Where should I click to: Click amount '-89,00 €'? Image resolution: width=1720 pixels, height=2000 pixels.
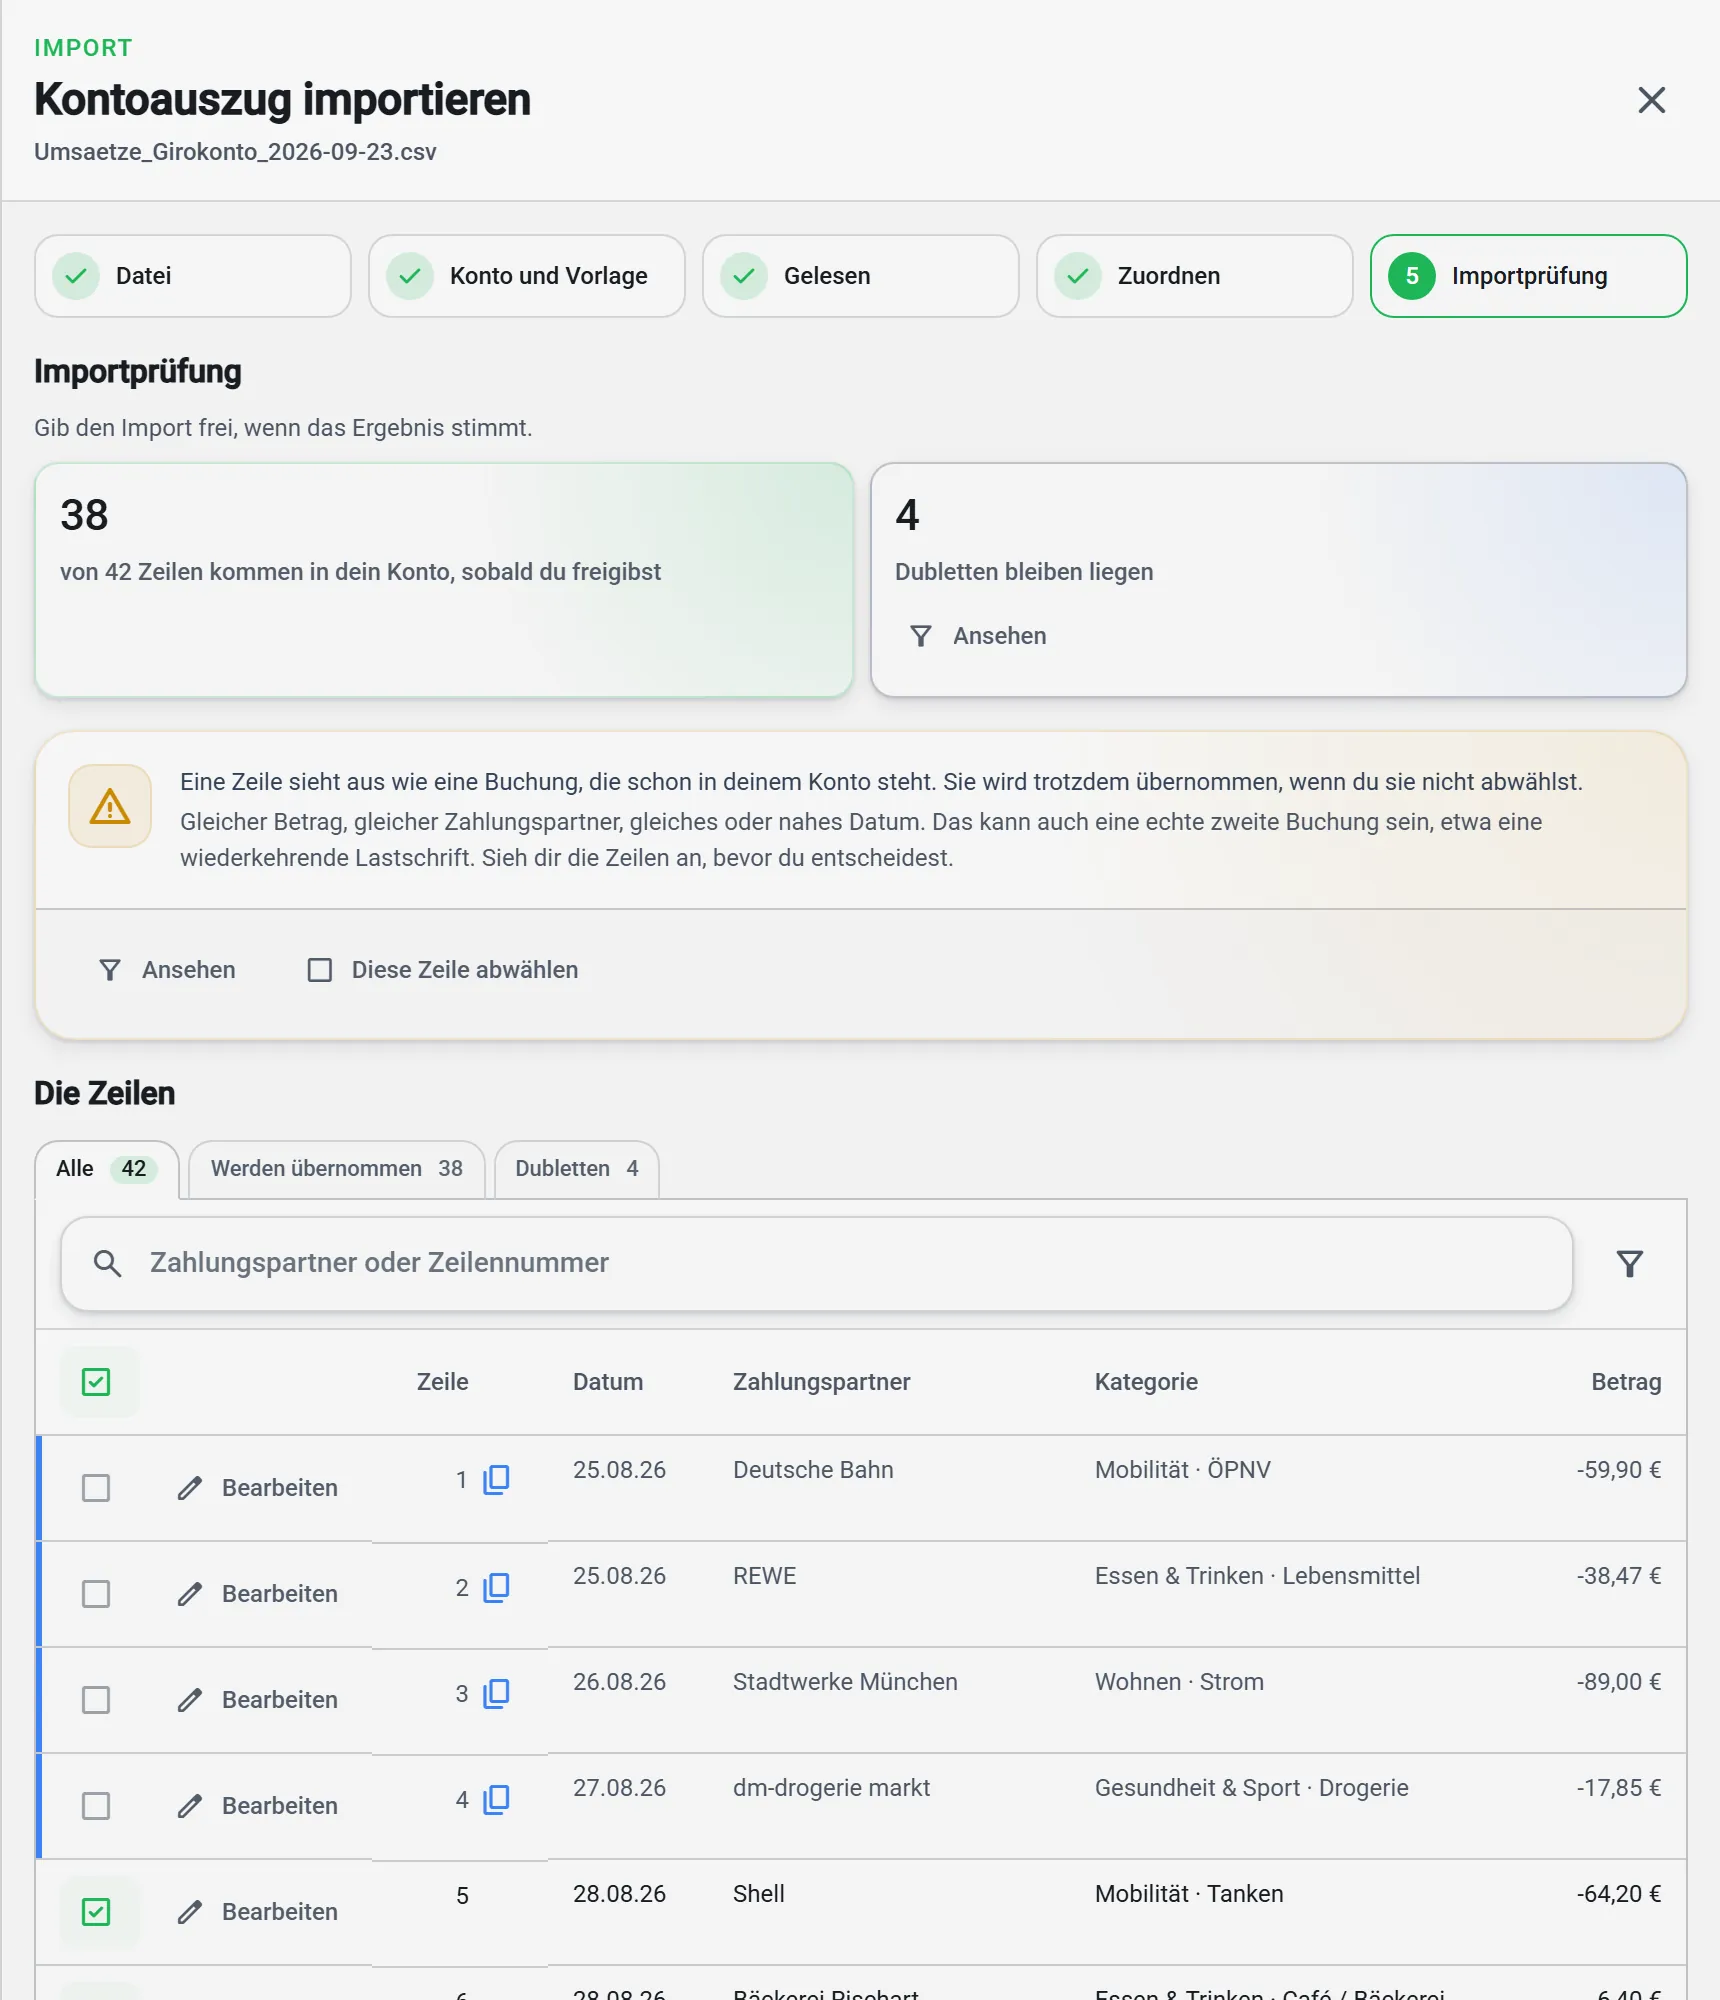pyautogui.click(x=1619, y=1682)
